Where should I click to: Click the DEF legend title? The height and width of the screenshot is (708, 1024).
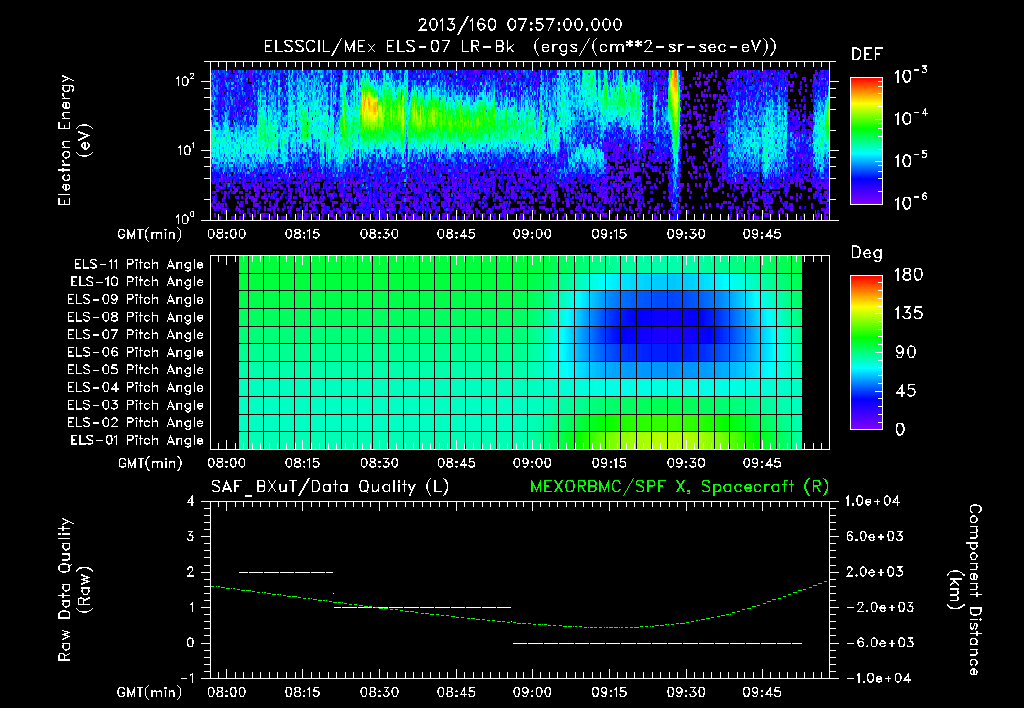(867, 54)
